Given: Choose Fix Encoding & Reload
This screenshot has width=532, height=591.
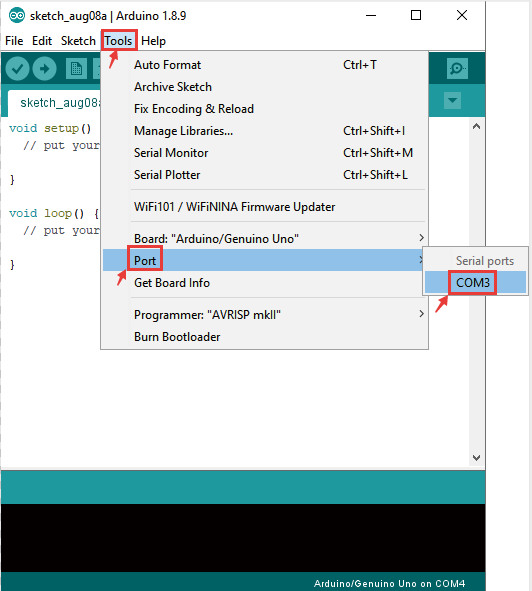Looking at the screenshot, I should pyautogui.click(x=265, y=109).
